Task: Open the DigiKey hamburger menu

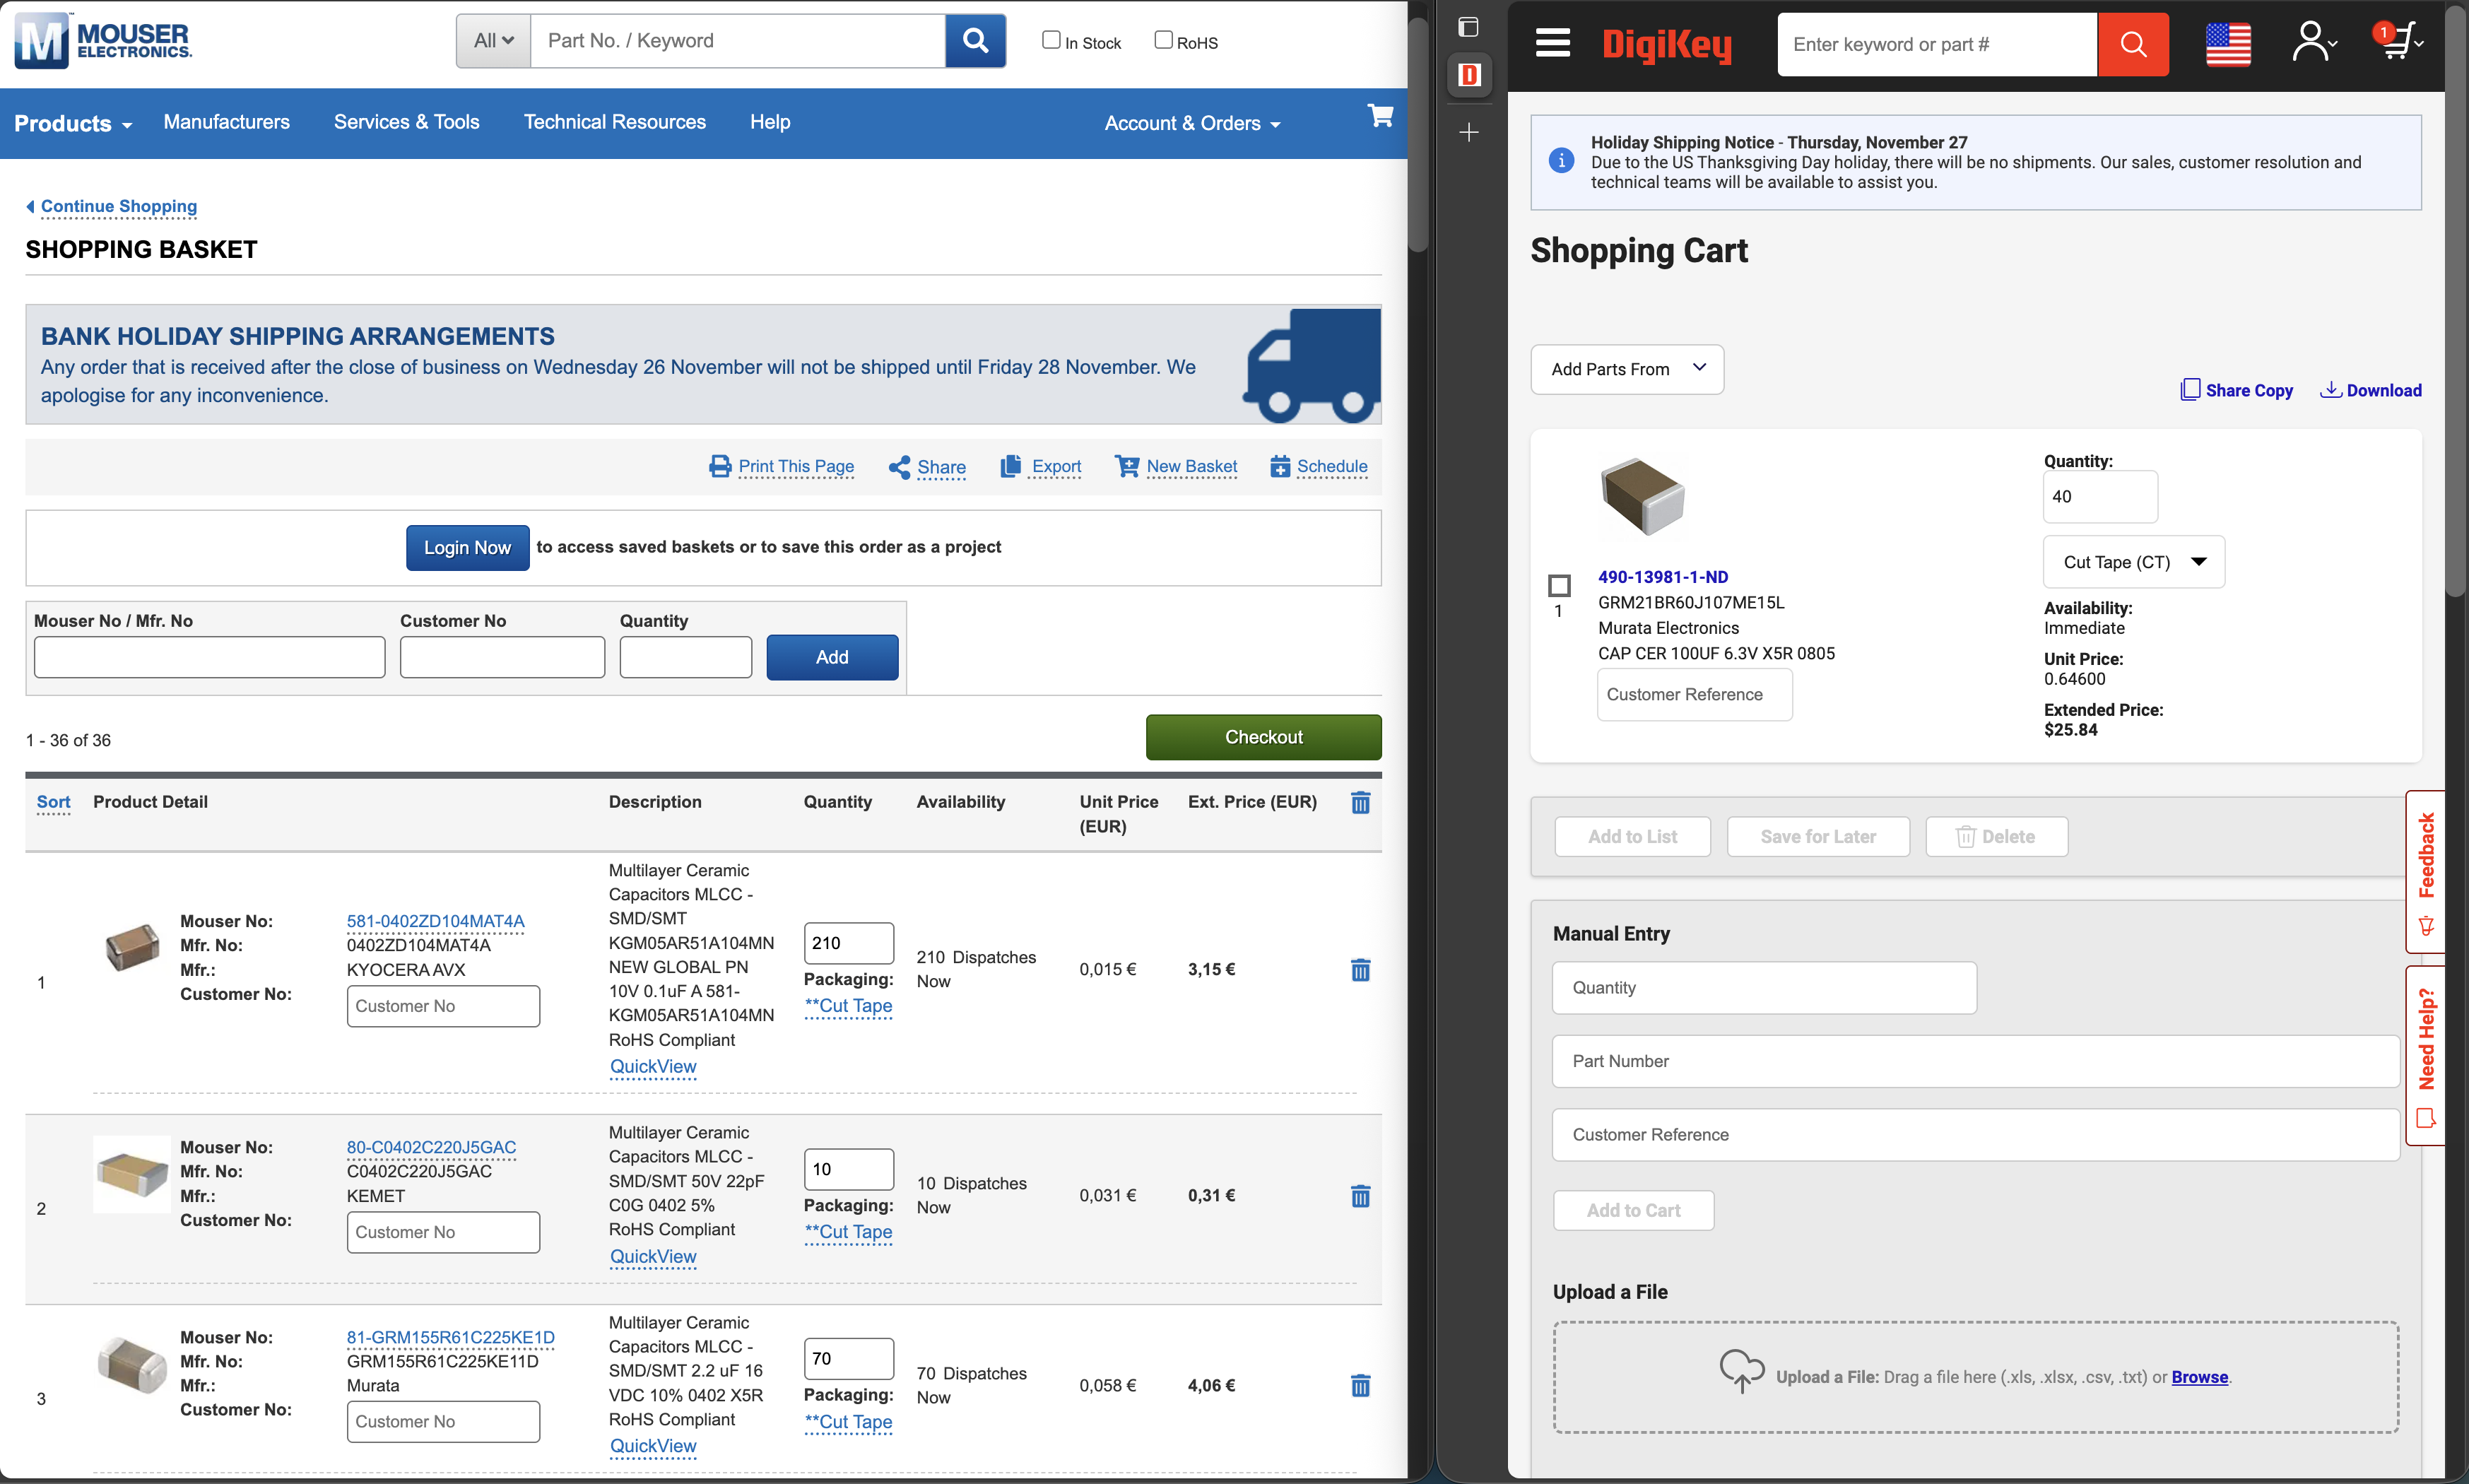Action: click(x=1552, y=43)
